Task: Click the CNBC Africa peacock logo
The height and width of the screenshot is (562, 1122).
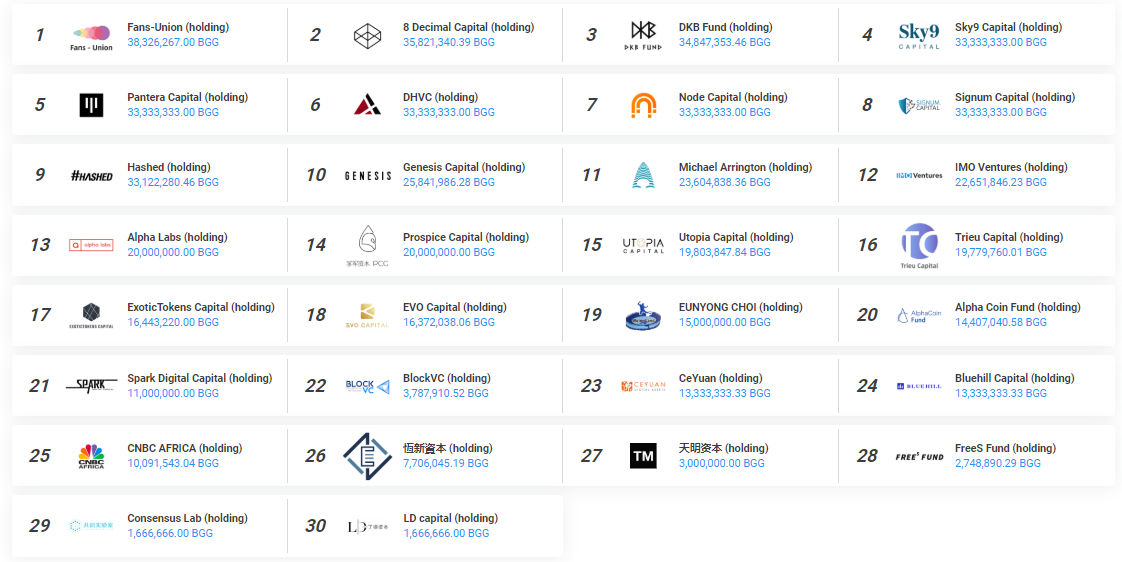Action: click(x=91, y=456)
